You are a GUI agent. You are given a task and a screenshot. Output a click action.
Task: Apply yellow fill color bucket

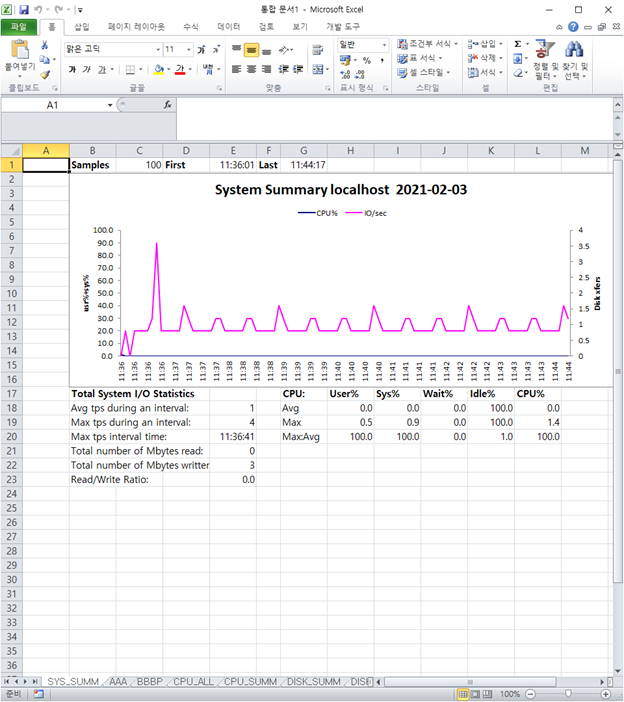point(159,69)
